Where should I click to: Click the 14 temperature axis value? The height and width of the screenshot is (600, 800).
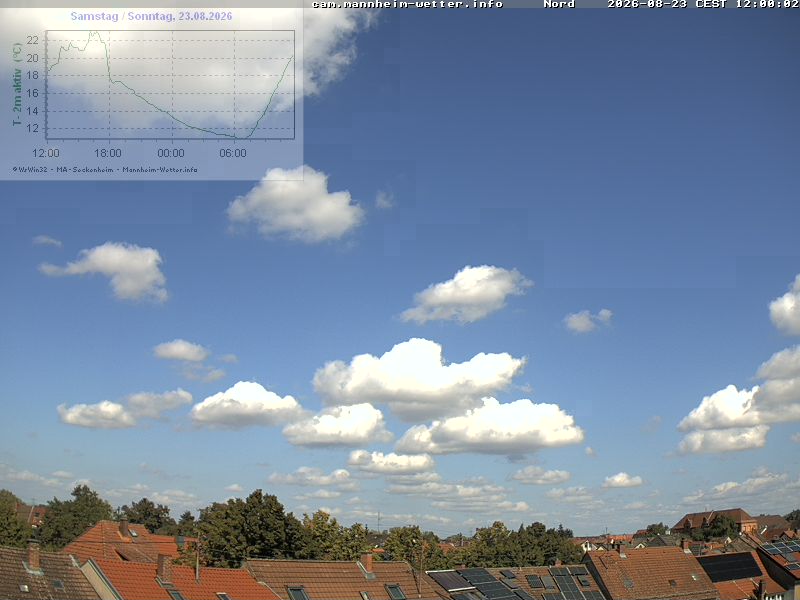coord(33,111)
